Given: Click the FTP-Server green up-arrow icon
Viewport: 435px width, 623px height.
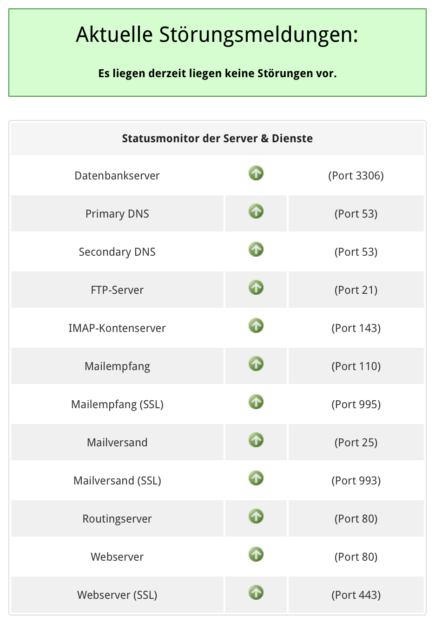Looking at the screenshot, I should click(x=256, y=288).
